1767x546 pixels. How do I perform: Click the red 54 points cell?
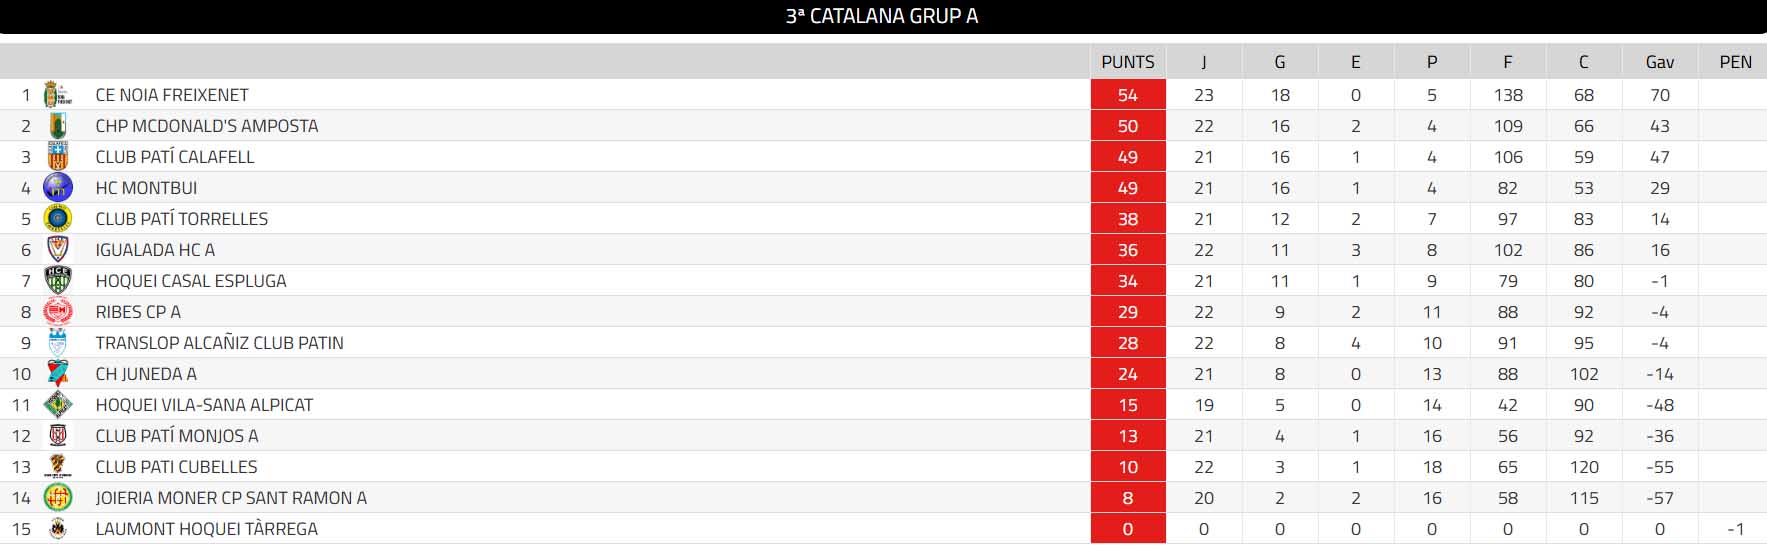(1128, 95)
